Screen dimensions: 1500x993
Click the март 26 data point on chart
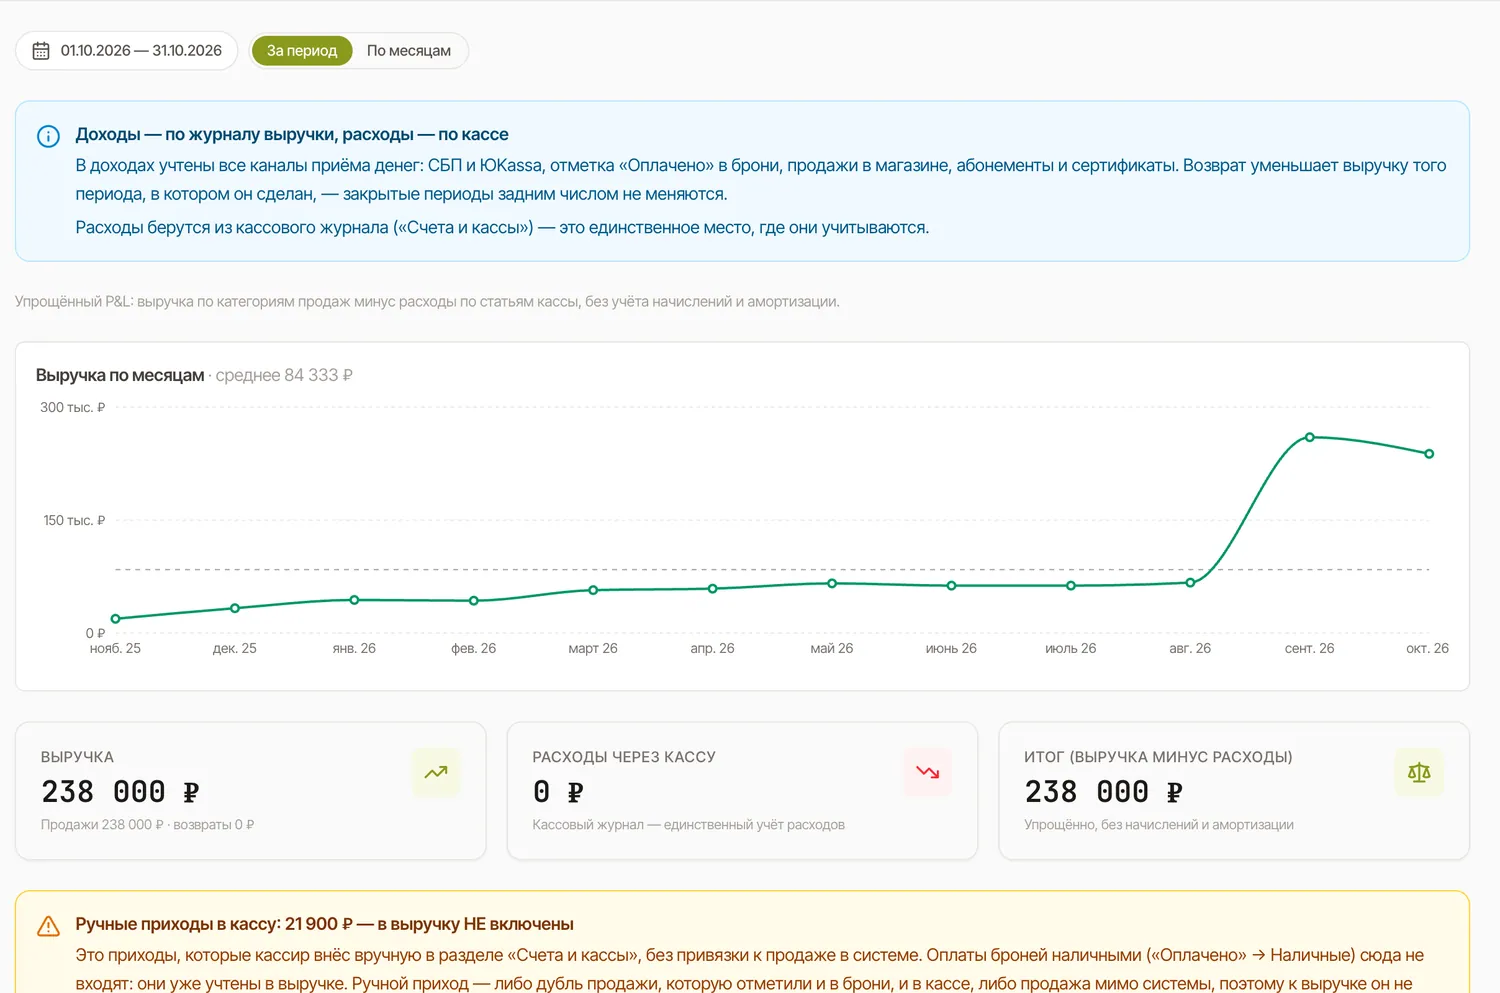(593, 590)
